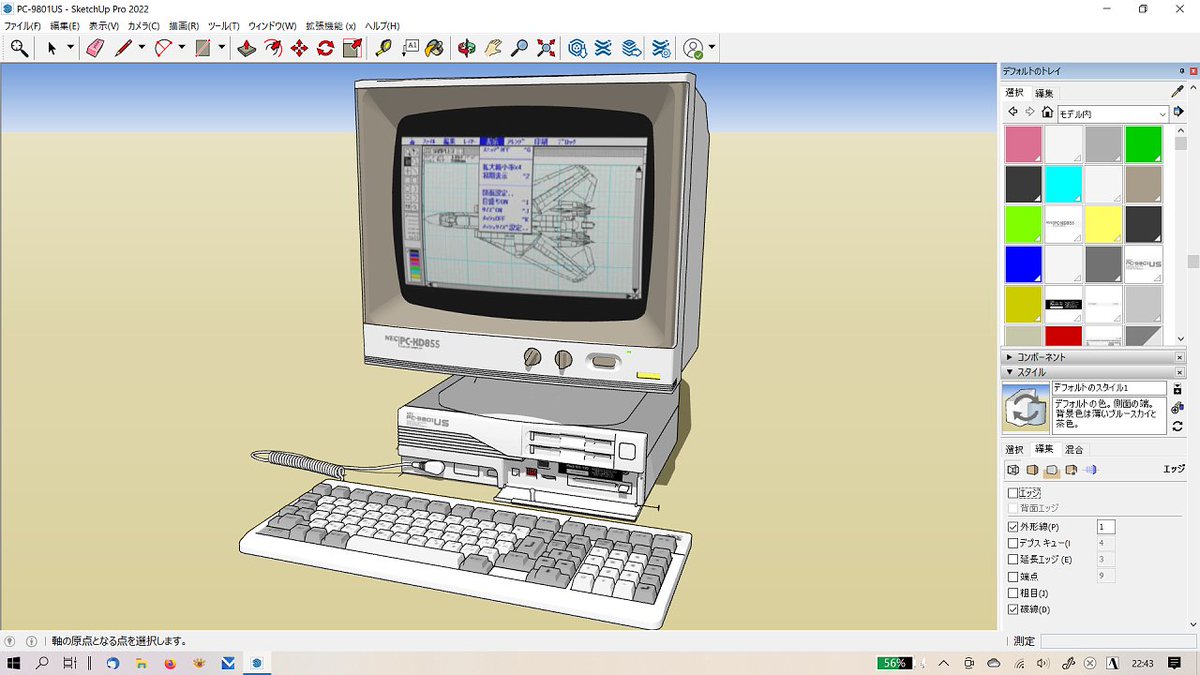The height and width of the screenshot is (675, 1200).
Task: Select the Zoom Extents search tool
Action: click(19, 47)
